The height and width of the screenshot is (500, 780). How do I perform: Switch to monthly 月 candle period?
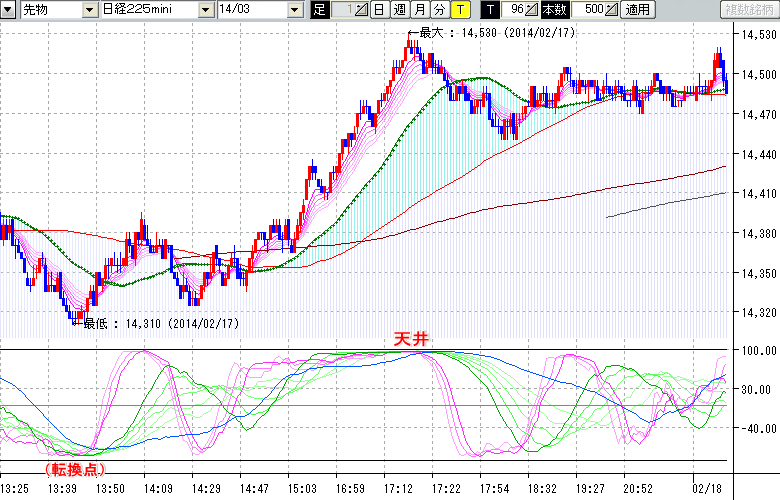pos(419,9)
